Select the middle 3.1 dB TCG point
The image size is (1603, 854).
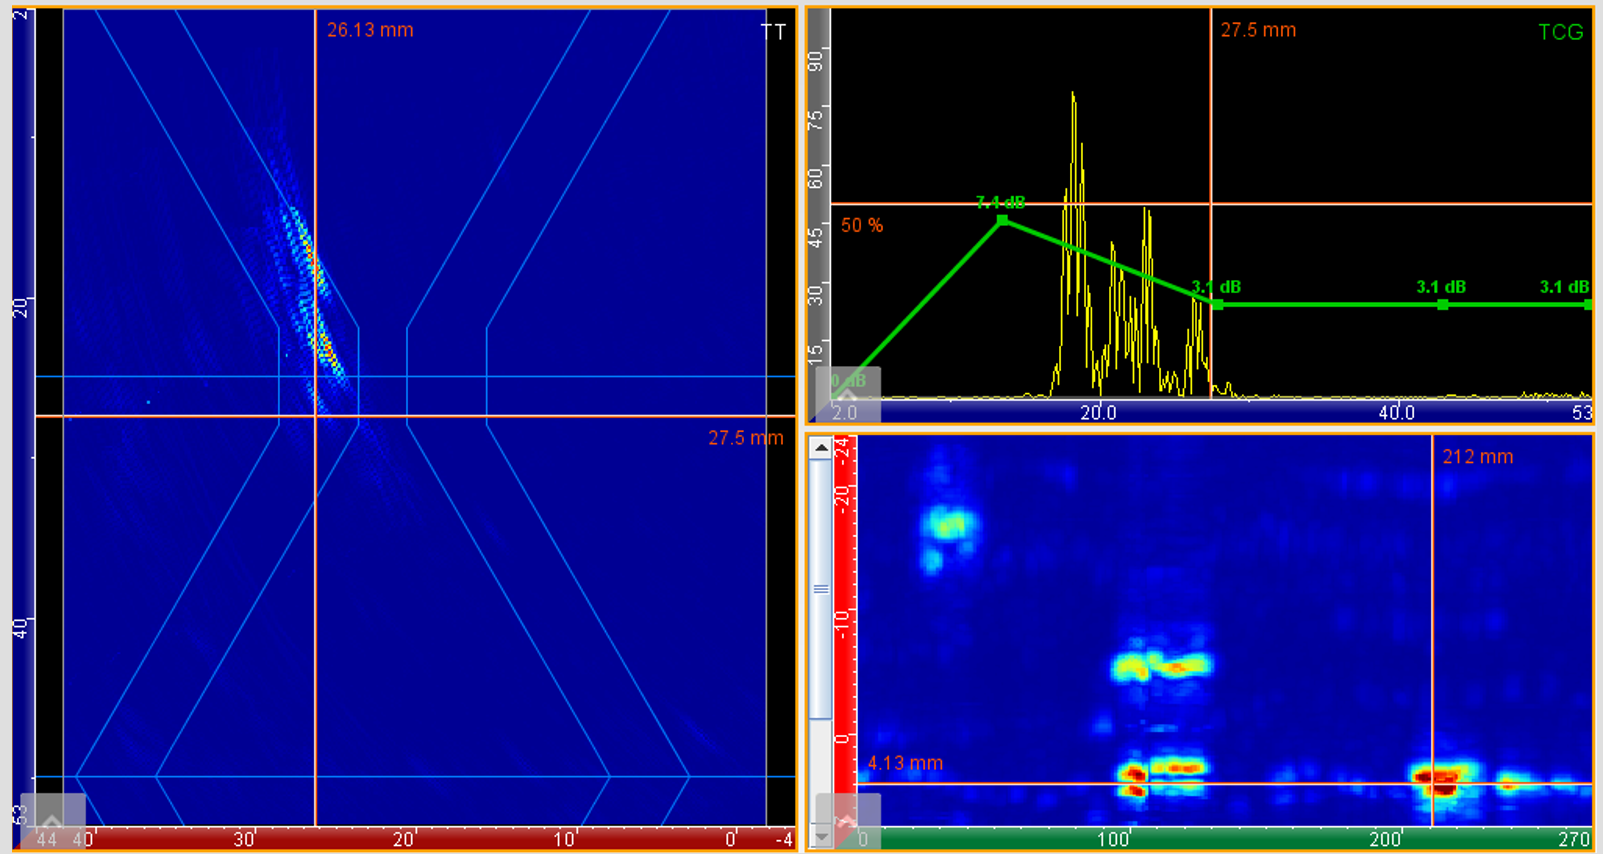[1442, 304]
